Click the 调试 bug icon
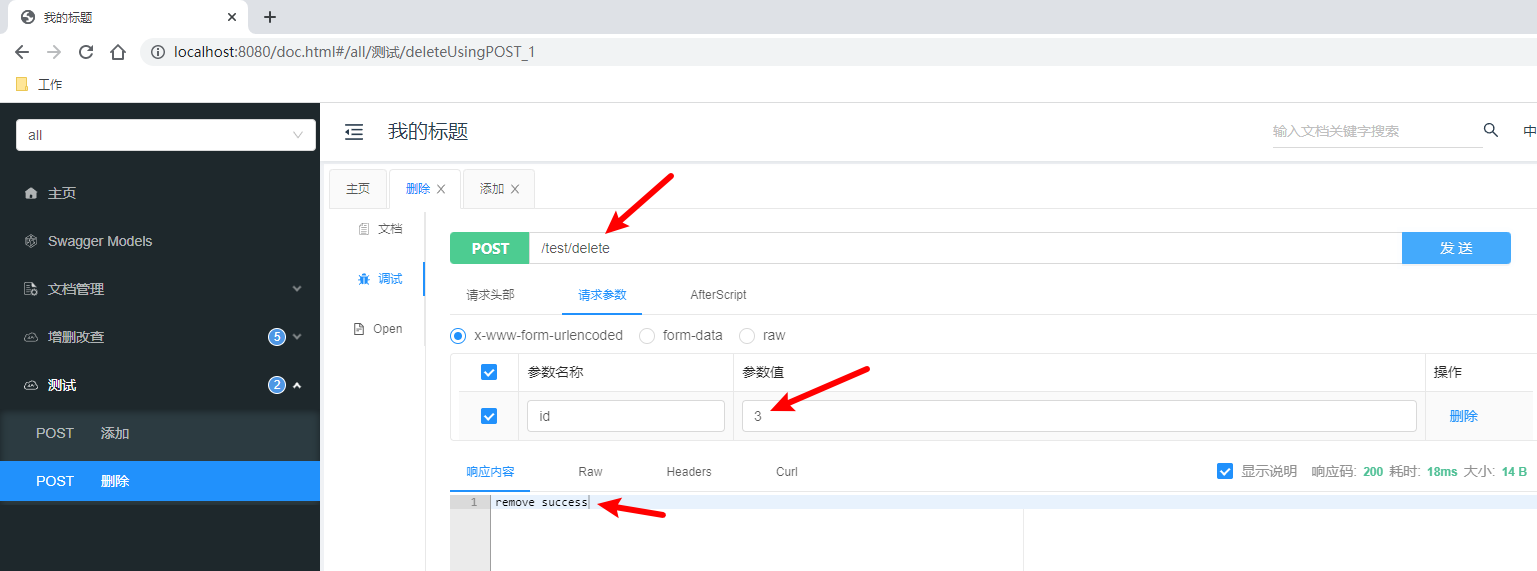 tap(364, 279)
